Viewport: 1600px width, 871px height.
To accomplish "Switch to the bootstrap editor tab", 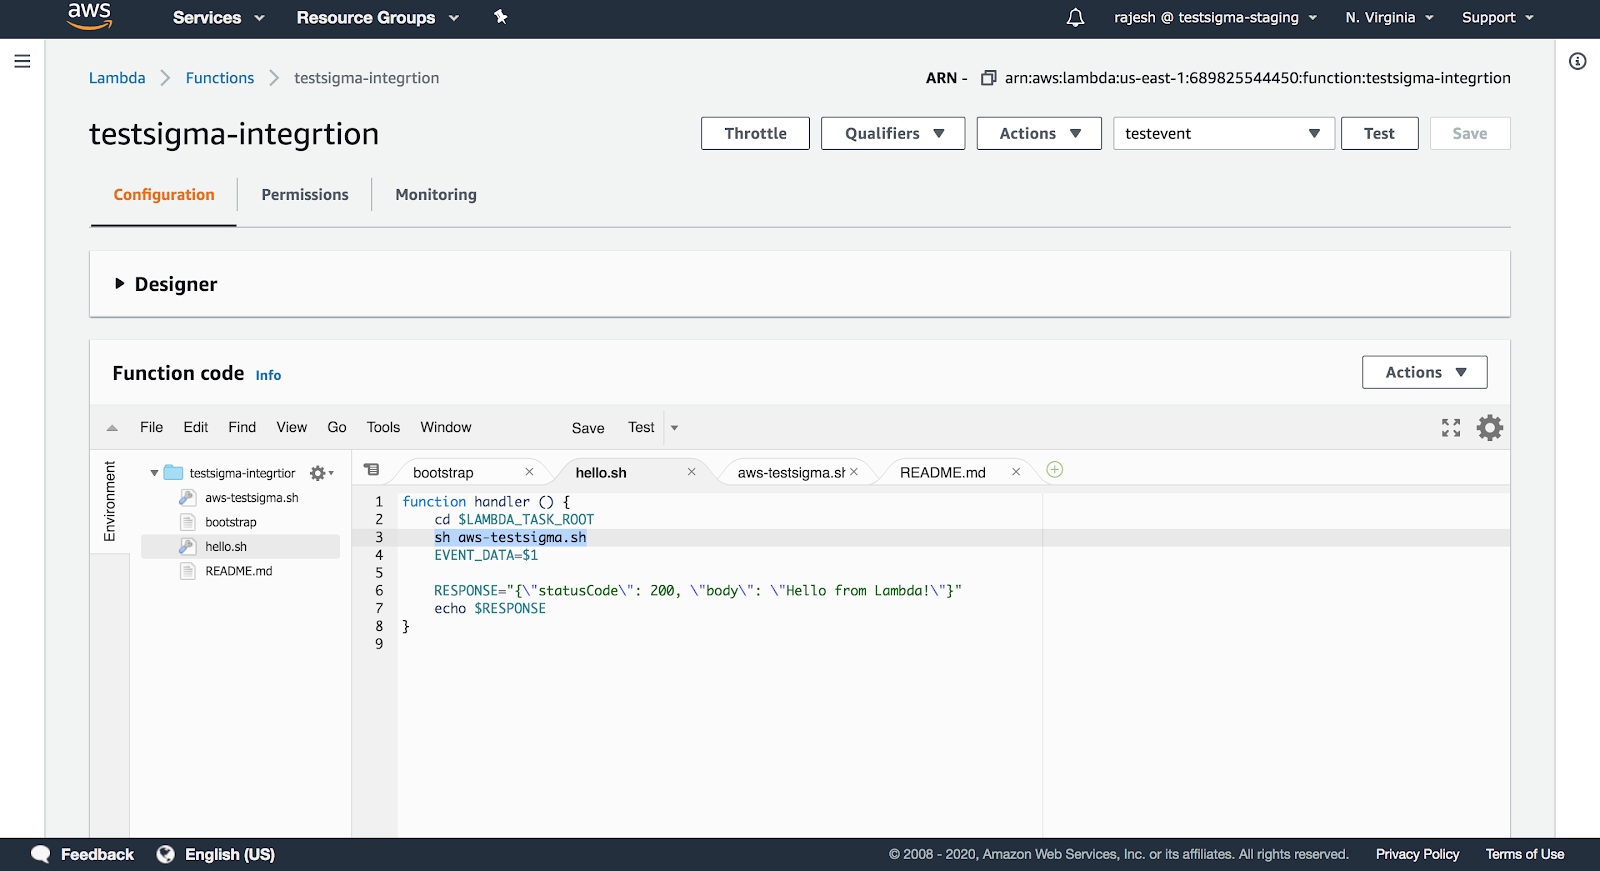I will (443, 473).
